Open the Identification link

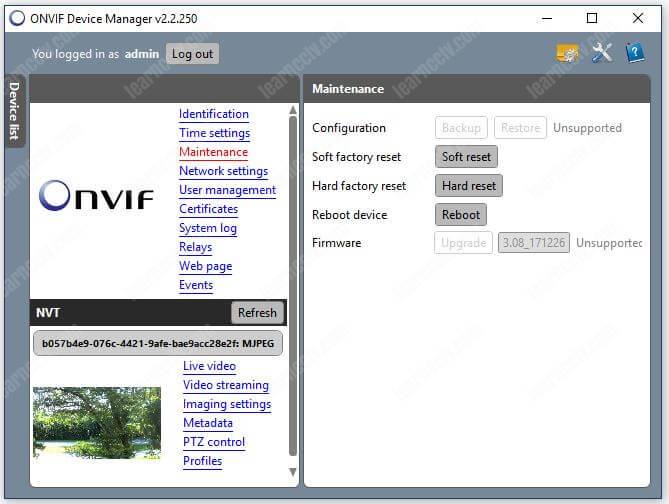pyautogui.click(x=214, y=114)
